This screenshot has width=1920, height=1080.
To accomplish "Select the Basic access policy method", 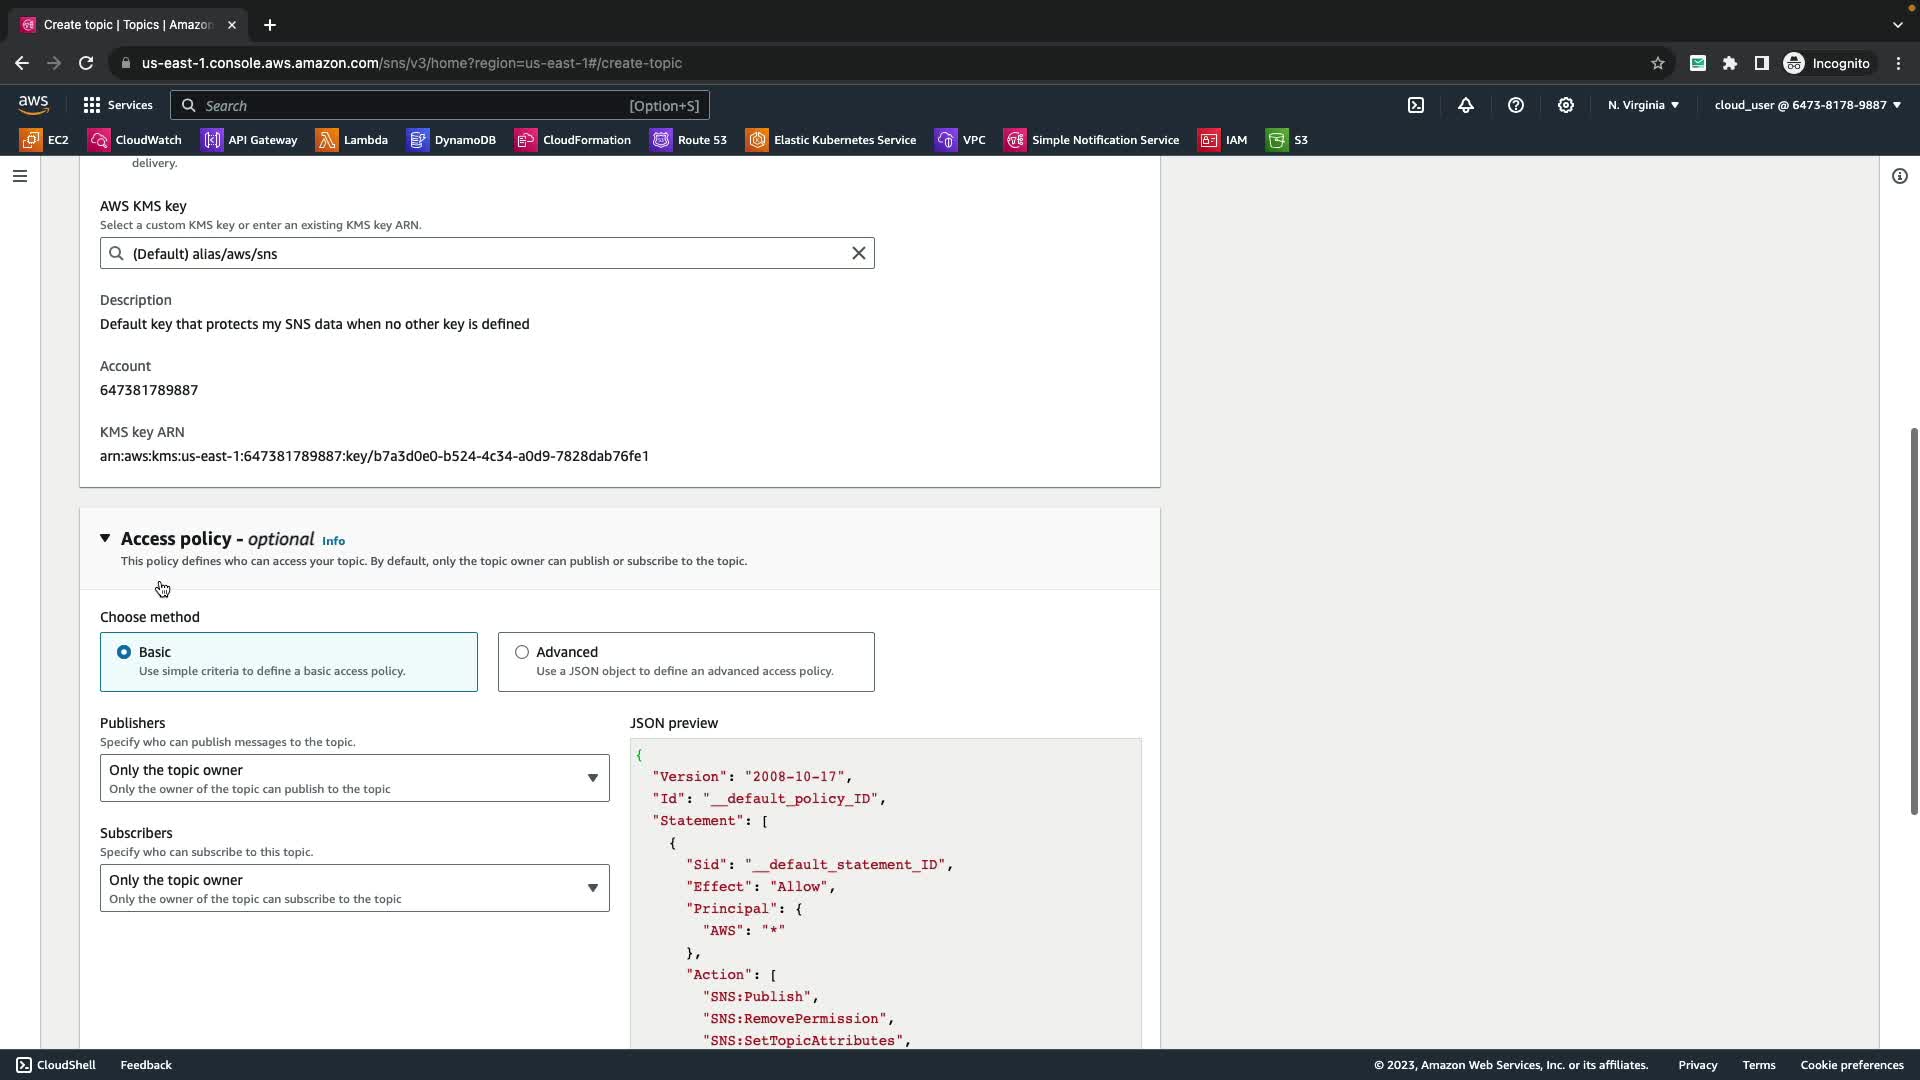I will click(124, 652).
